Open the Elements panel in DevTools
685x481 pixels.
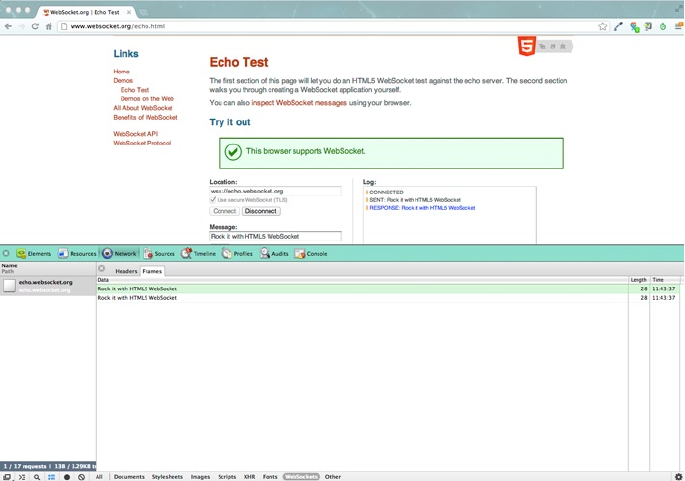(34, 253)
